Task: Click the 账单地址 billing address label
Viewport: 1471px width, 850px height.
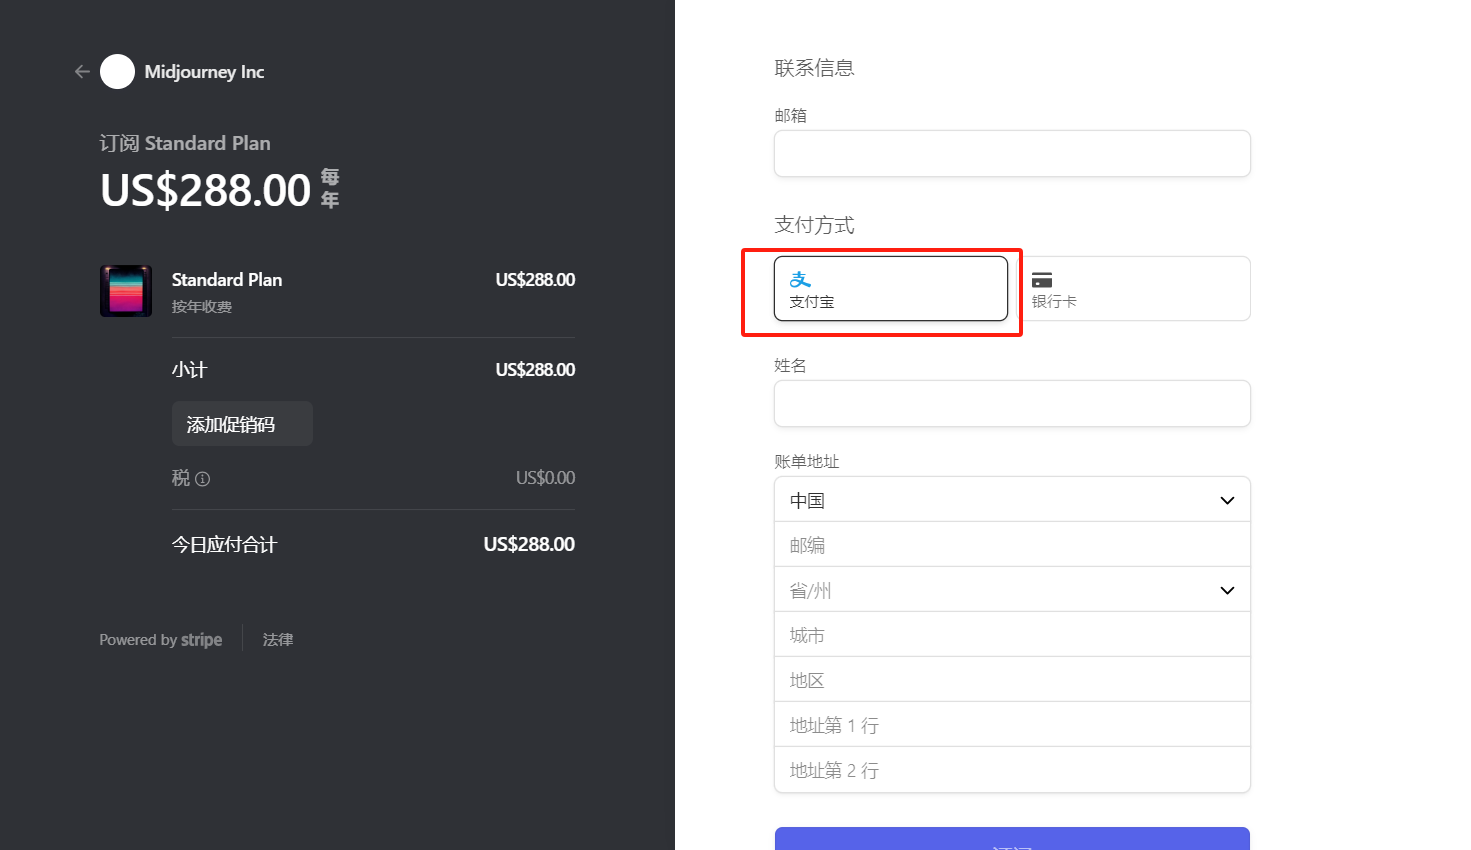Action: pos(807,461)
